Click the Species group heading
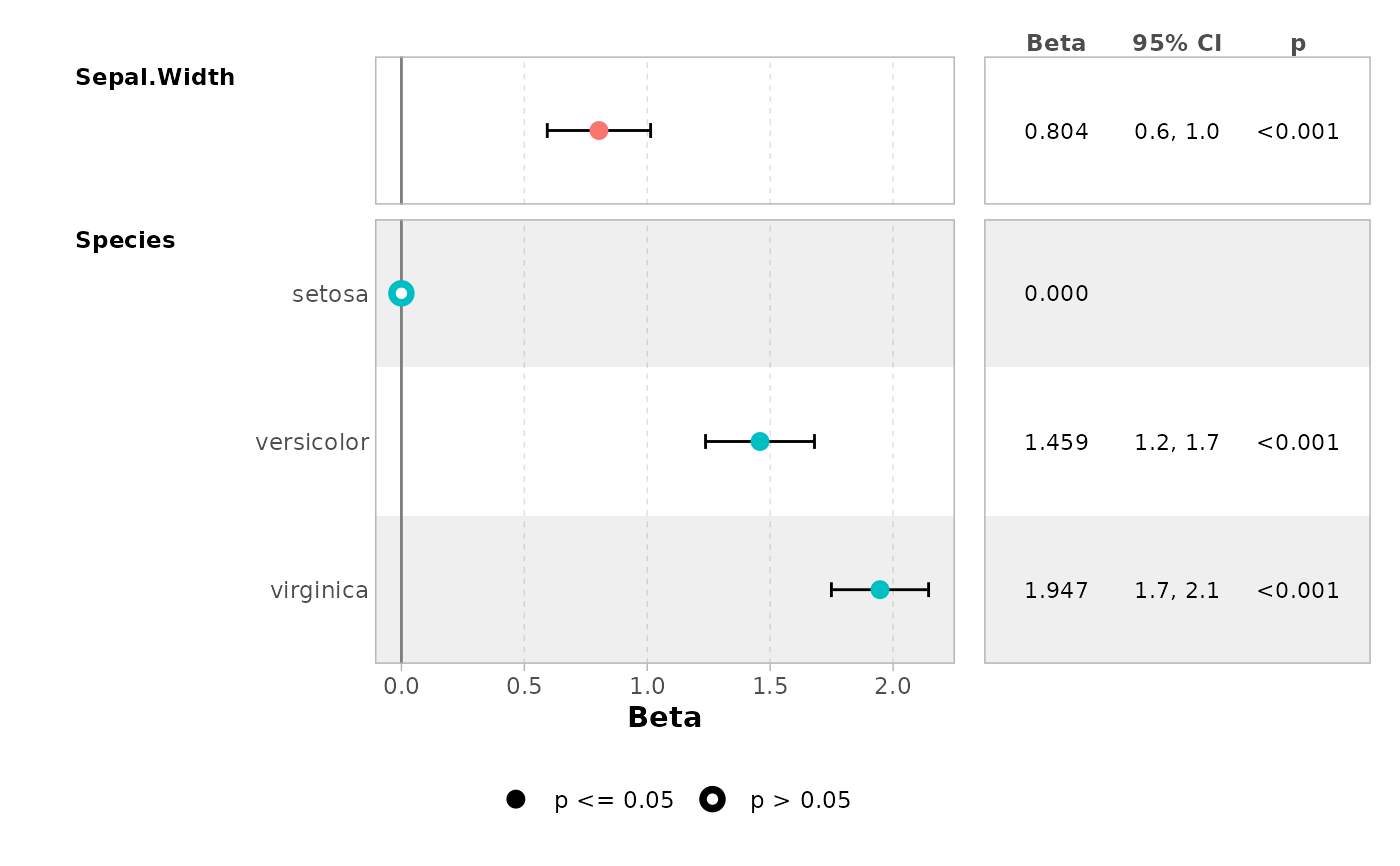 click(125, 241)
